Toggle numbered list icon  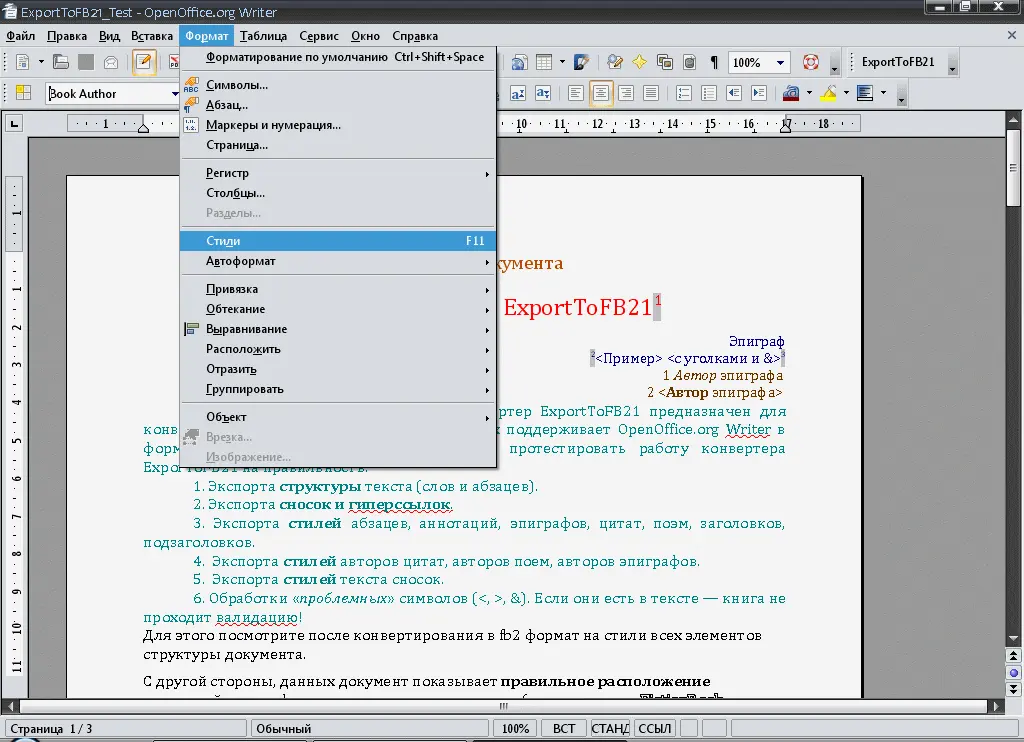[x=682, y=93]
